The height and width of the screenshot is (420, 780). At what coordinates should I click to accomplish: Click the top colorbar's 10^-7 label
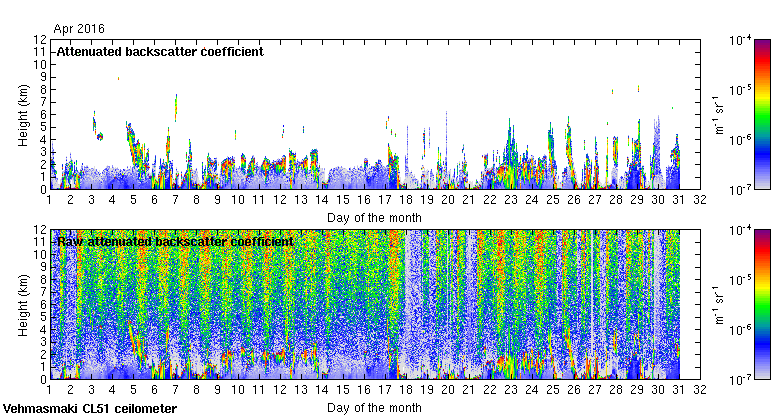point(740,190)
